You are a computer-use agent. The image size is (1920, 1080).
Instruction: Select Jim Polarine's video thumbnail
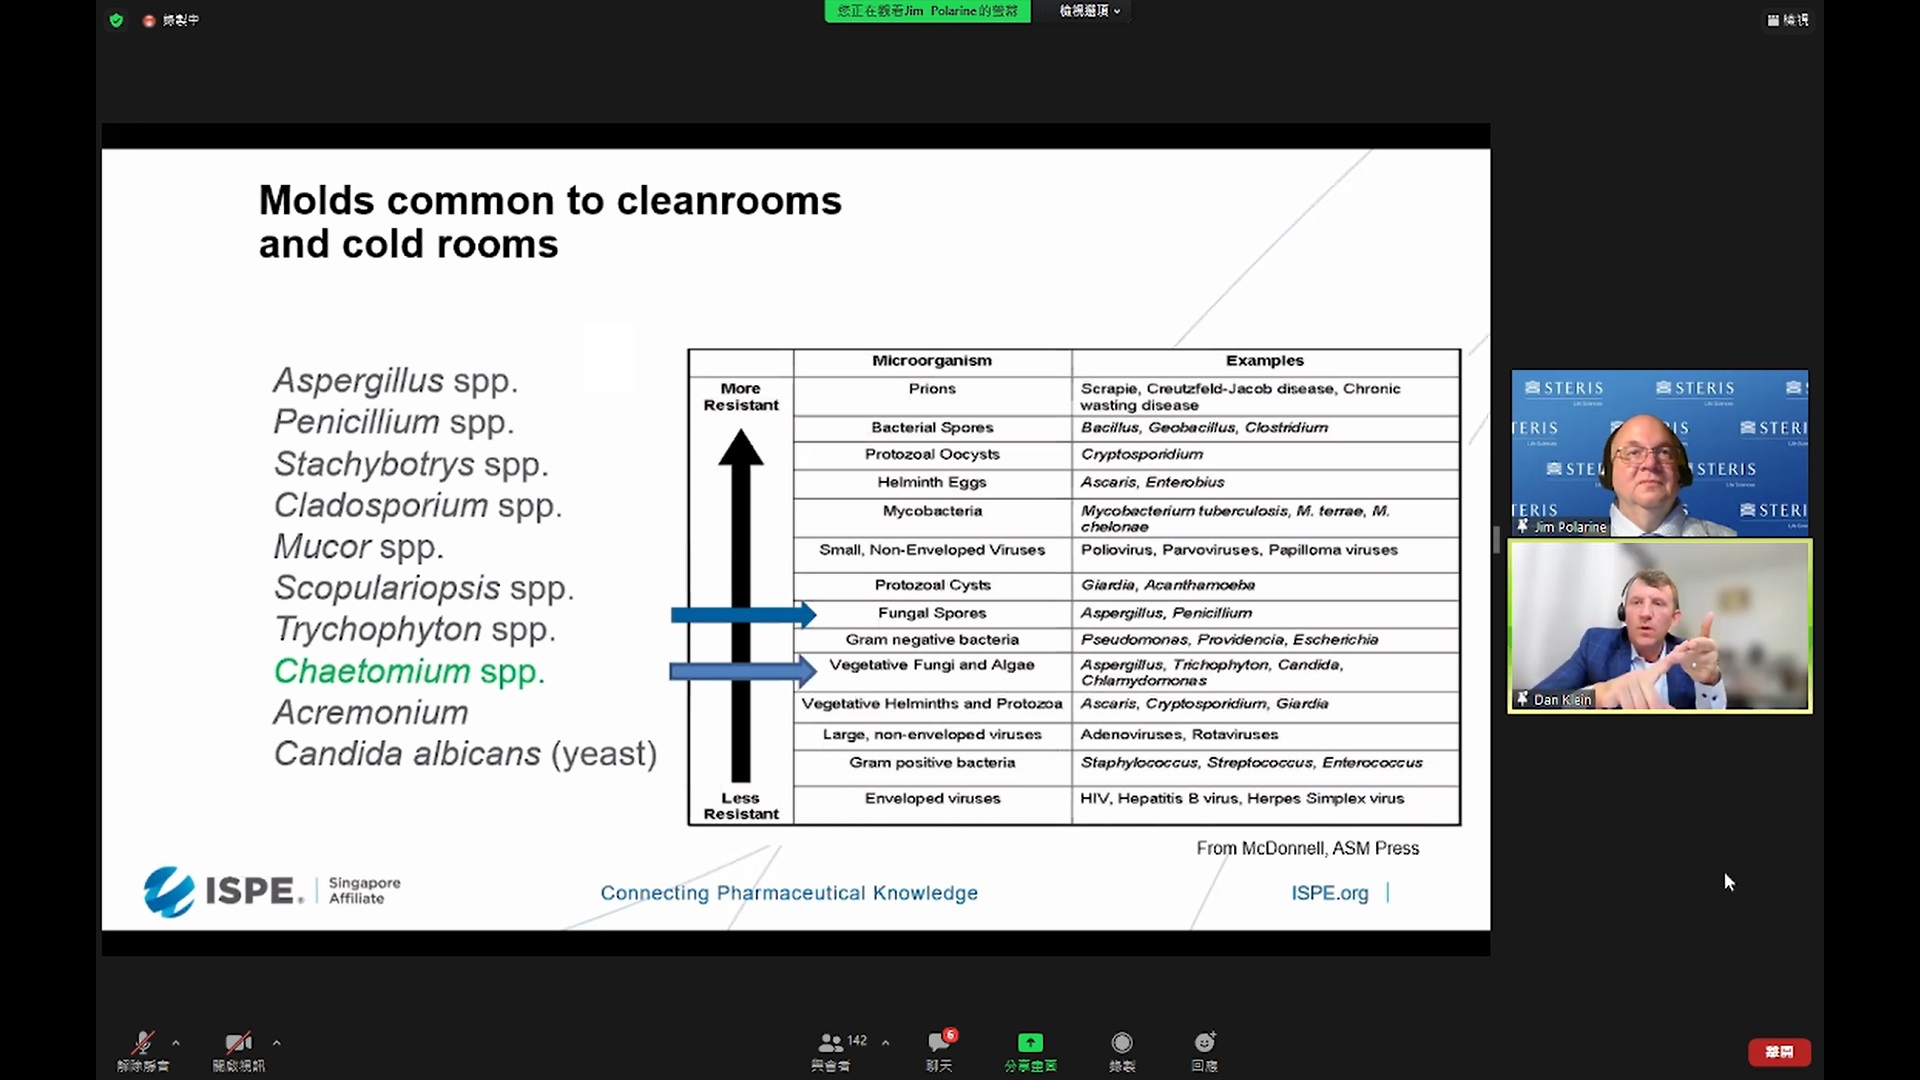click(1659, 453)
